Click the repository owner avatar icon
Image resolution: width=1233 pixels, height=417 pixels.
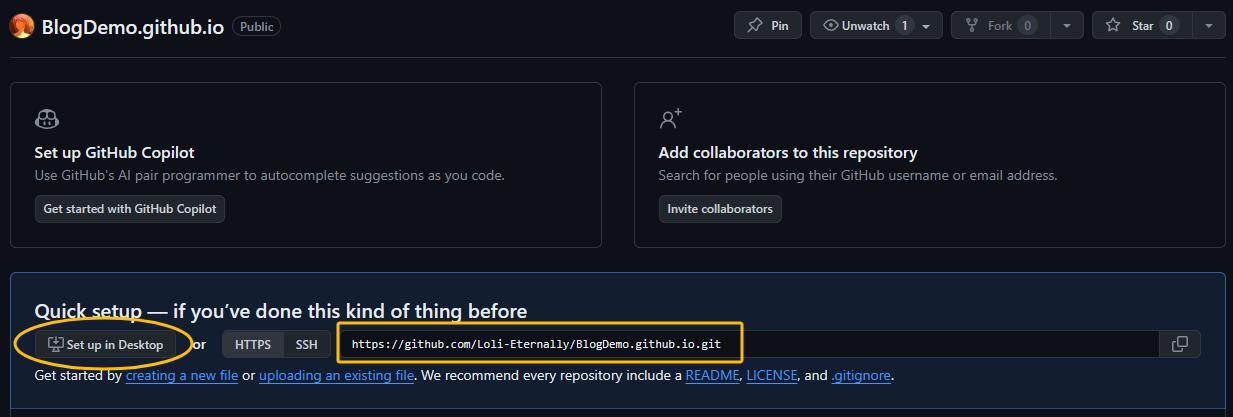pos(22,26)
